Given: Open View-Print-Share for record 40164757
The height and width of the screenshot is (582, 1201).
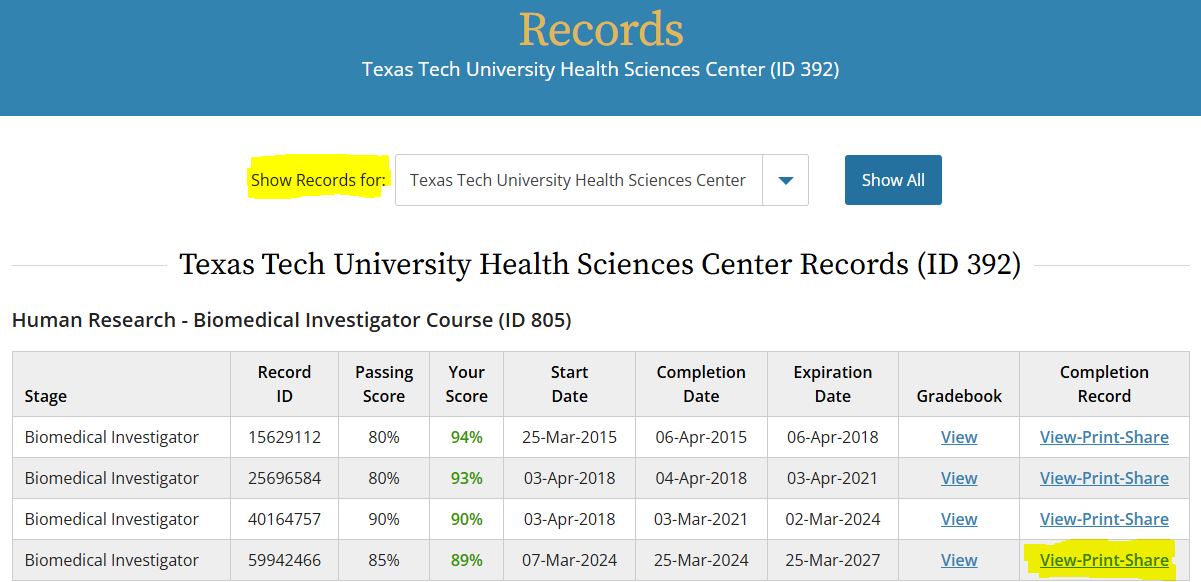Looking at the screenshot, I should pos(1104,519).
